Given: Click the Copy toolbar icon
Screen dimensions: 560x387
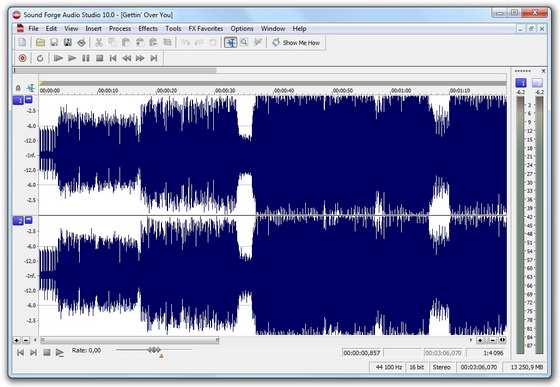Looking at the screenshot, I should (112, 42).
